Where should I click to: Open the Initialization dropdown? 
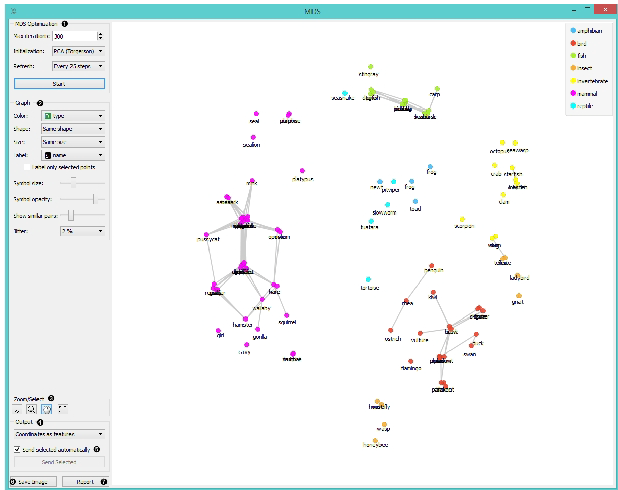coord(78,51)
